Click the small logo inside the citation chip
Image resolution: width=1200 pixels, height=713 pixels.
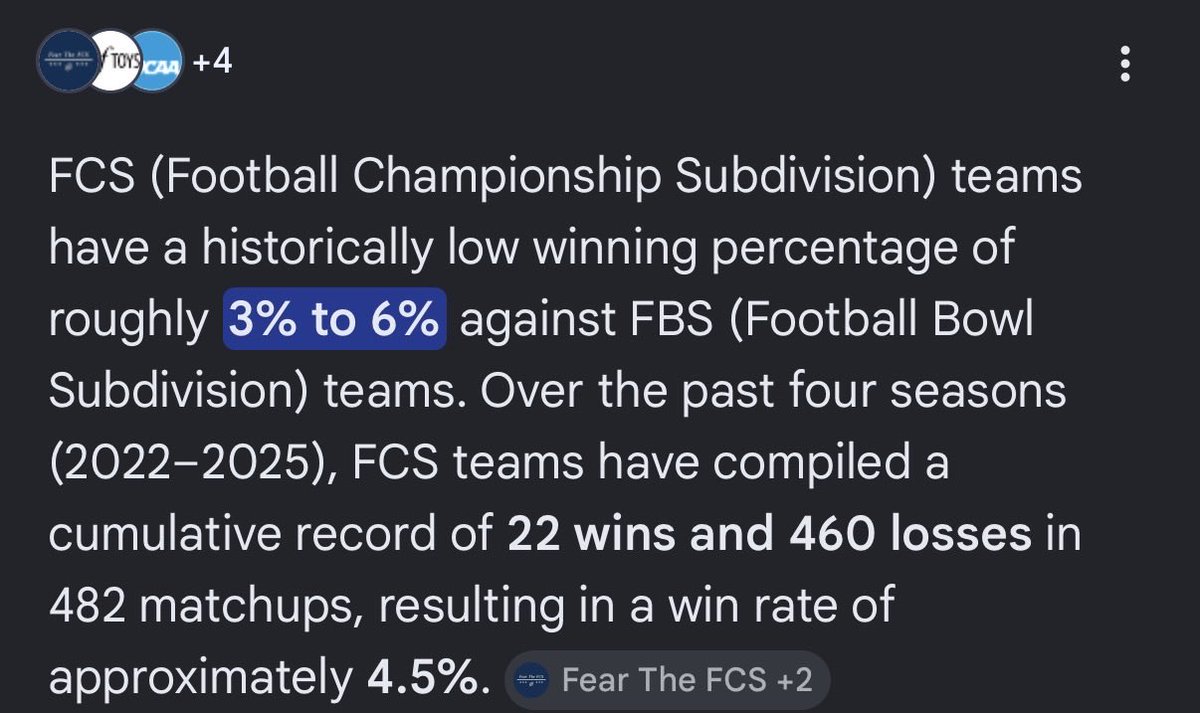click(531, 681)
